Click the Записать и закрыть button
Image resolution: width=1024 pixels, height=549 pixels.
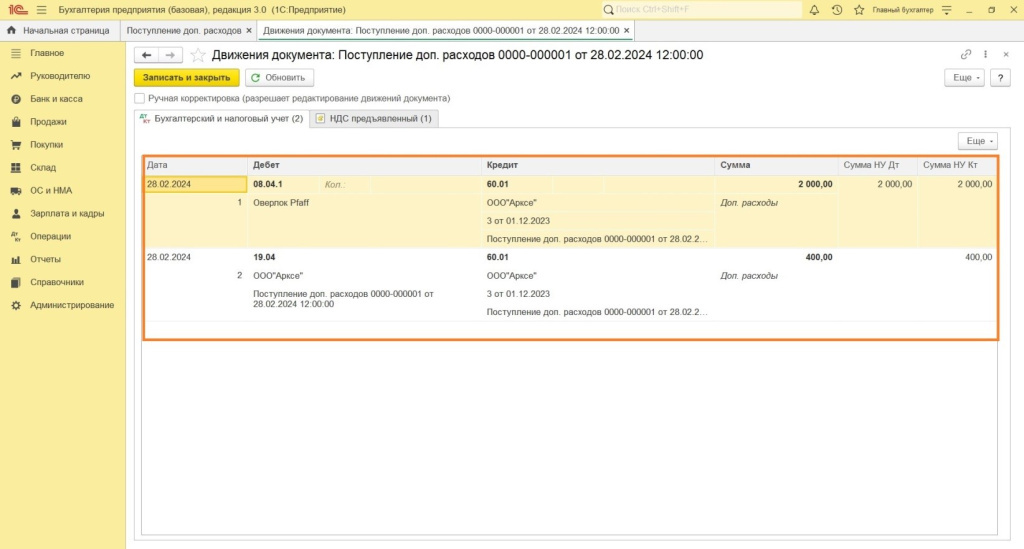tap(187, 78)
